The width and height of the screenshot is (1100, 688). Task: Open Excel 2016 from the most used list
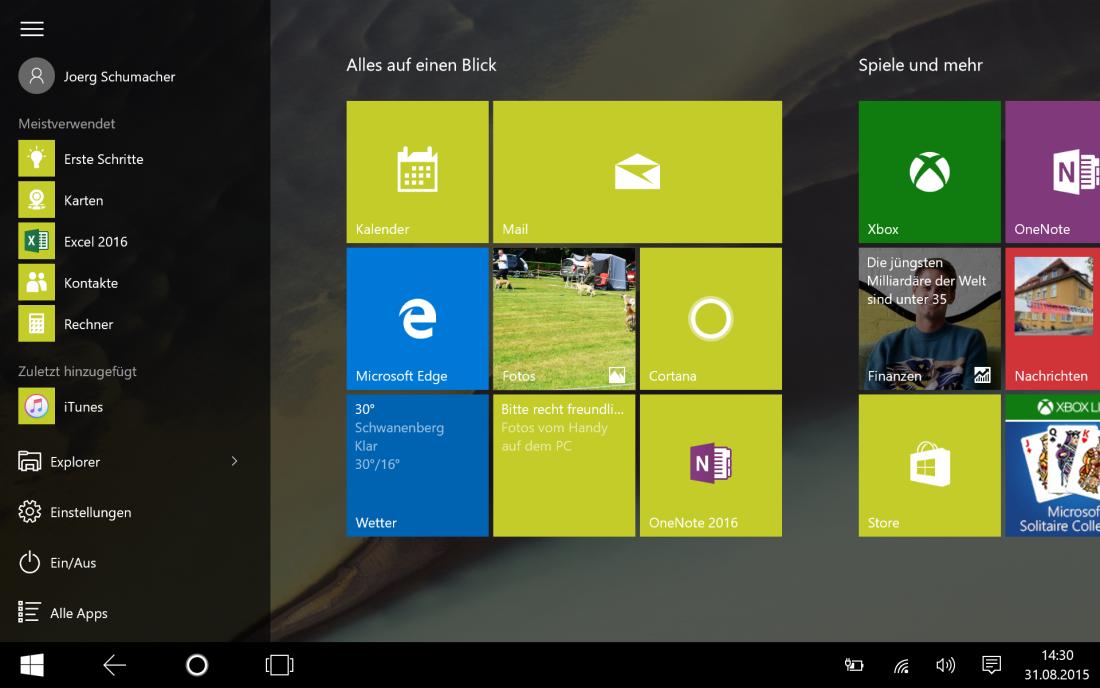coord(95,242)
